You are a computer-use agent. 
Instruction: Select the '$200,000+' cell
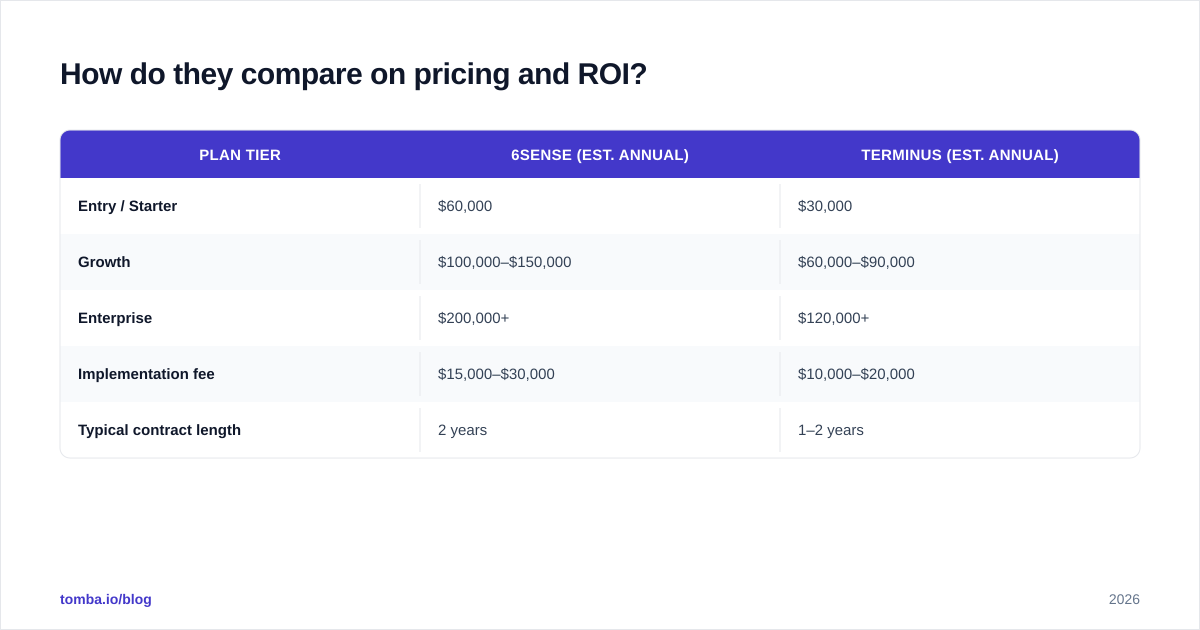click(600, 318)
